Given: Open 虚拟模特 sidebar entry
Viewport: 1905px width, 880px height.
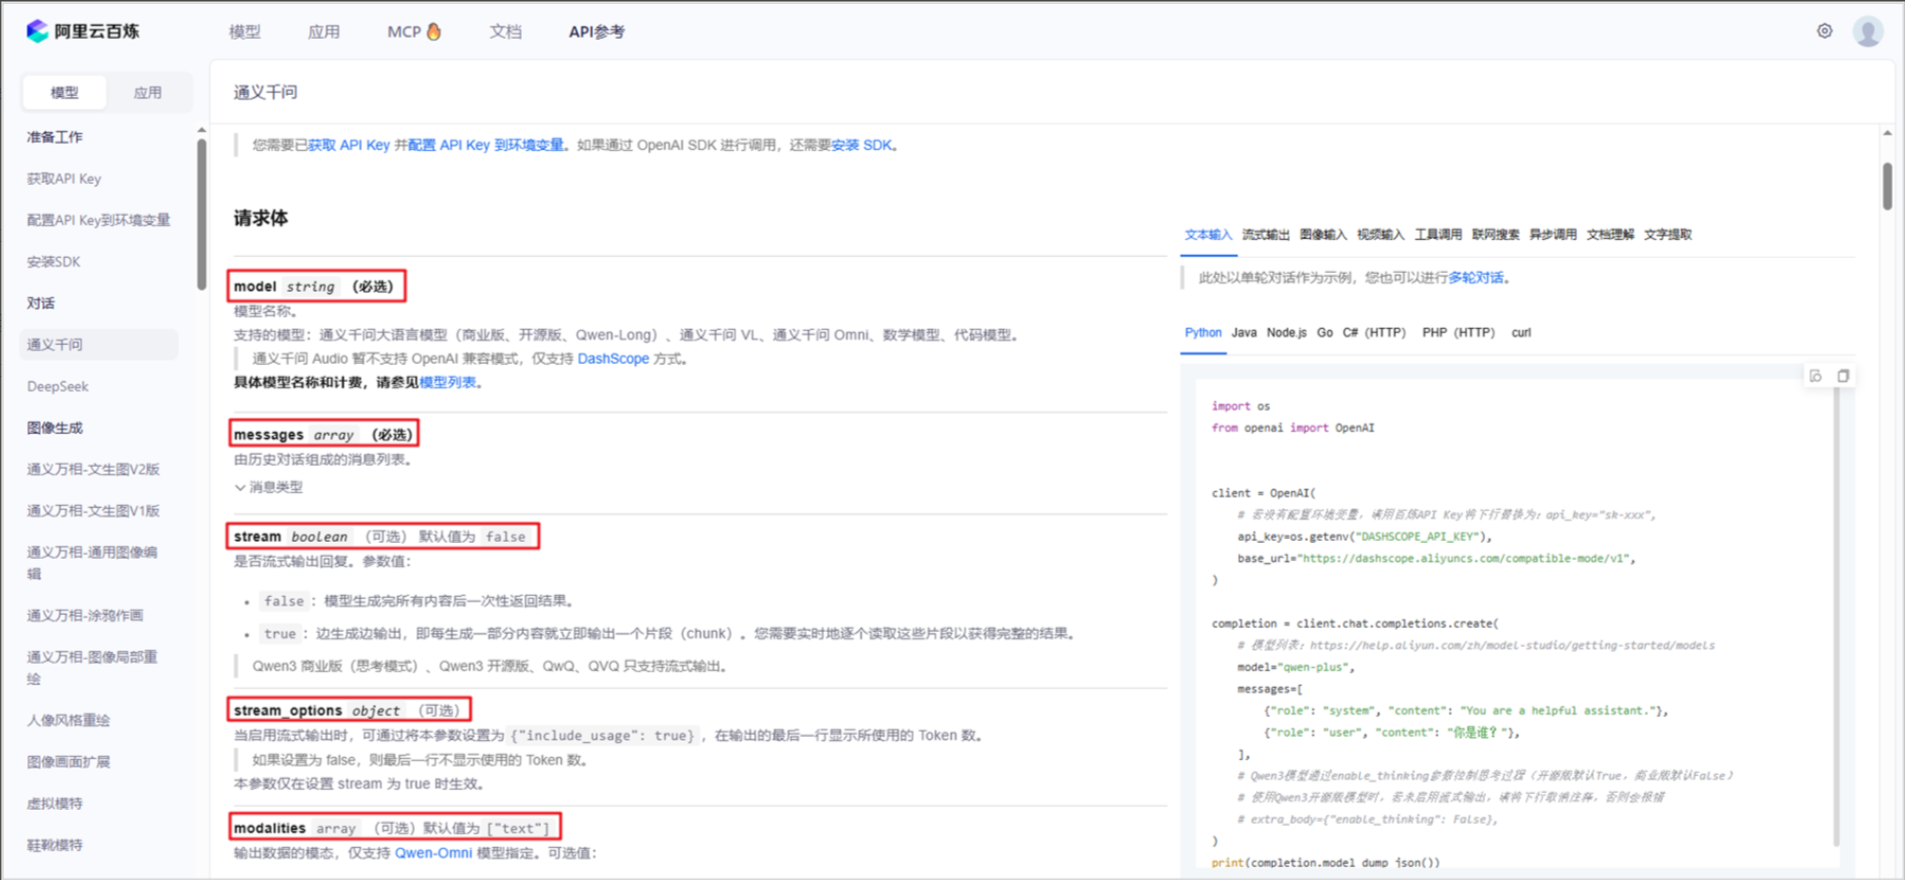Looking at the screenshot, I should click(x=54, y=804).
